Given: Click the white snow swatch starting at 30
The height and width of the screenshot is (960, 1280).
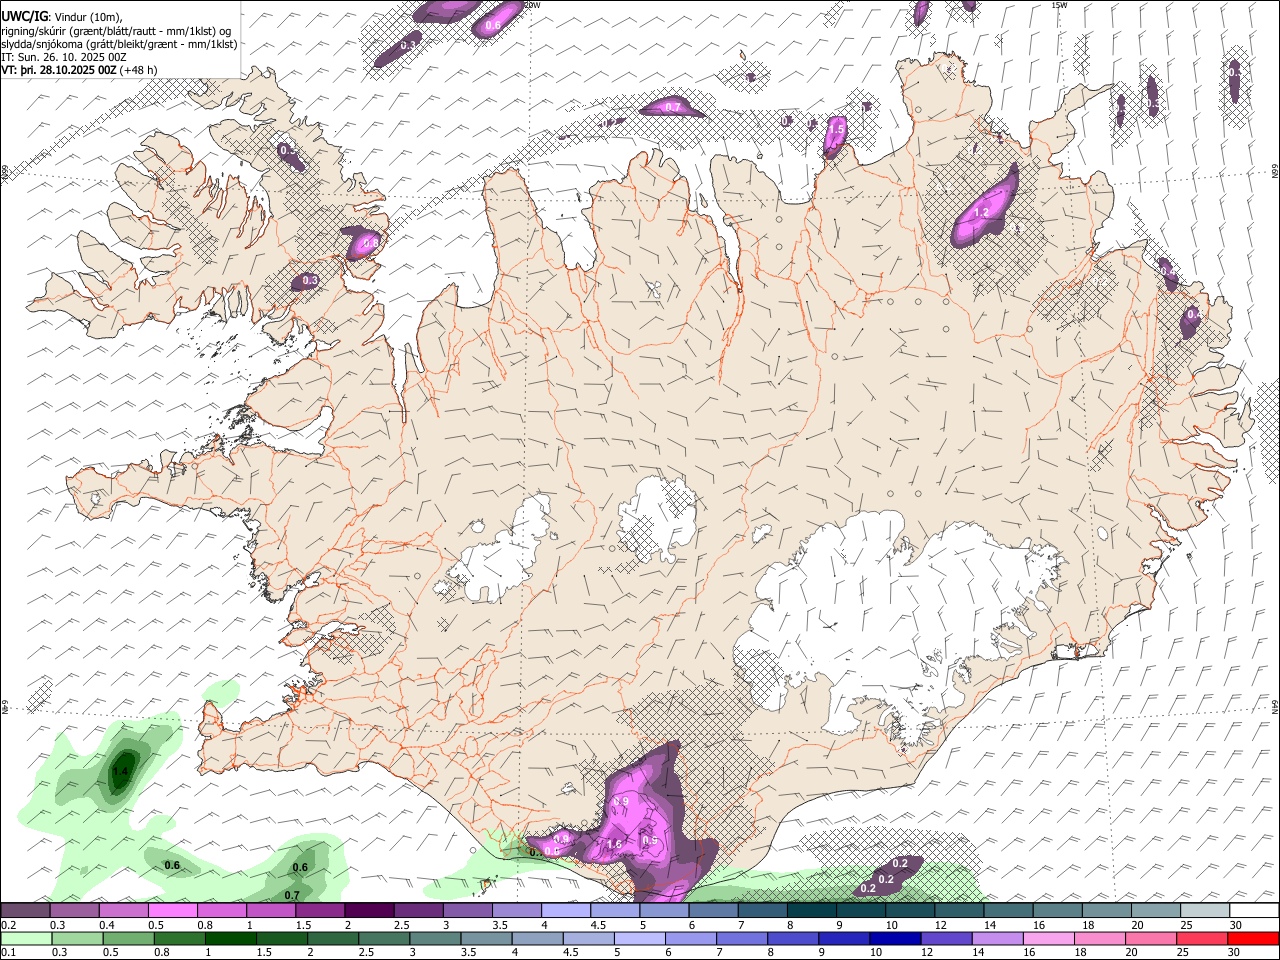Looking at the screenshot, I should (x=1253, y=910).
